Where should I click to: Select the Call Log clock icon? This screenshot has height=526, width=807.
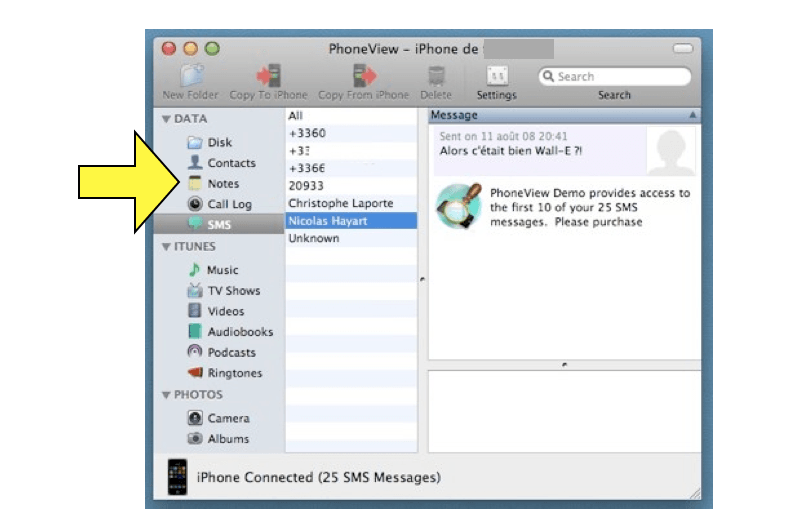point(195,204)
